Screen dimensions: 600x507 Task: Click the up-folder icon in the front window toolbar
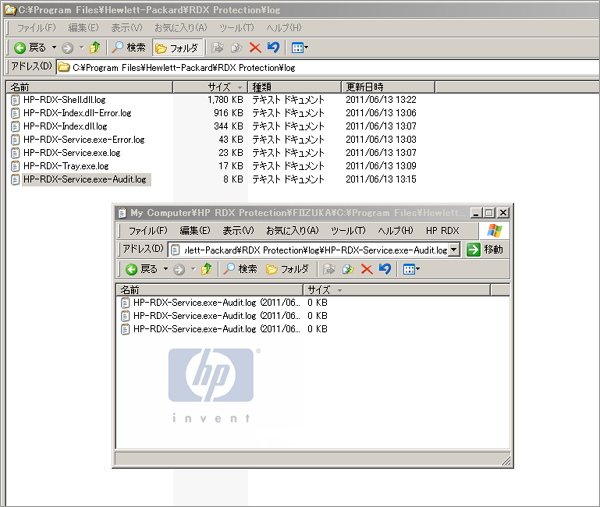pyautogui.click(x=207, y=269)
